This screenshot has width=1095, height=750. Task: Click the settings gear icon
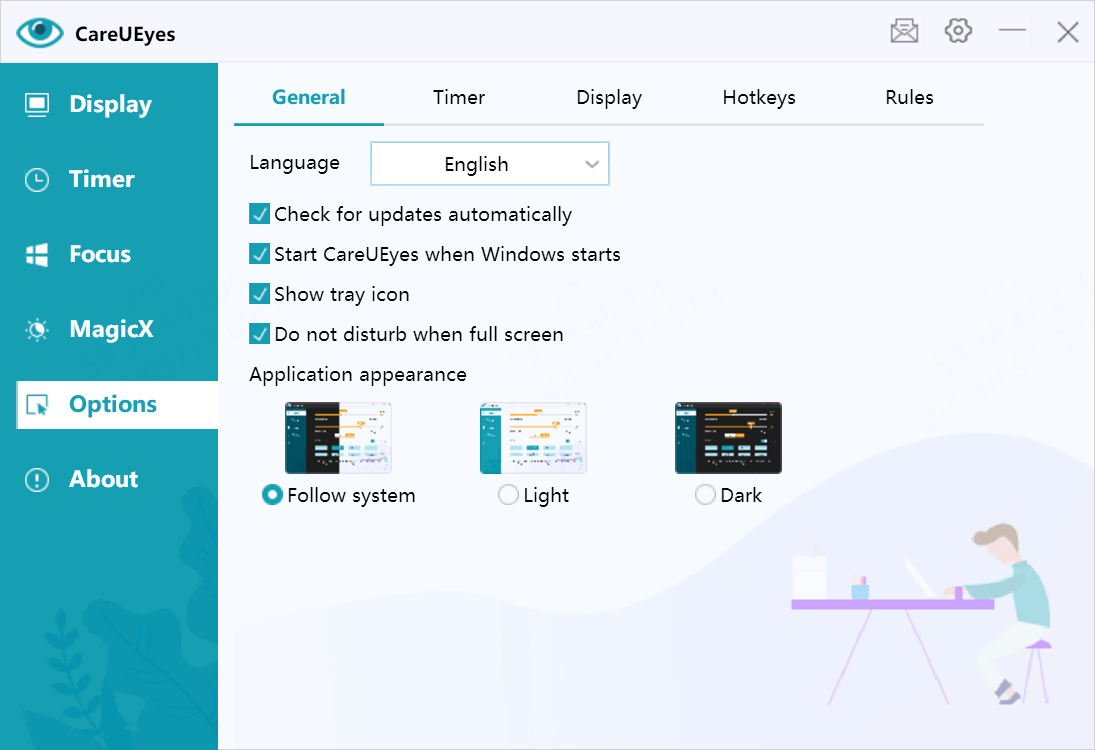click(958, 31)
